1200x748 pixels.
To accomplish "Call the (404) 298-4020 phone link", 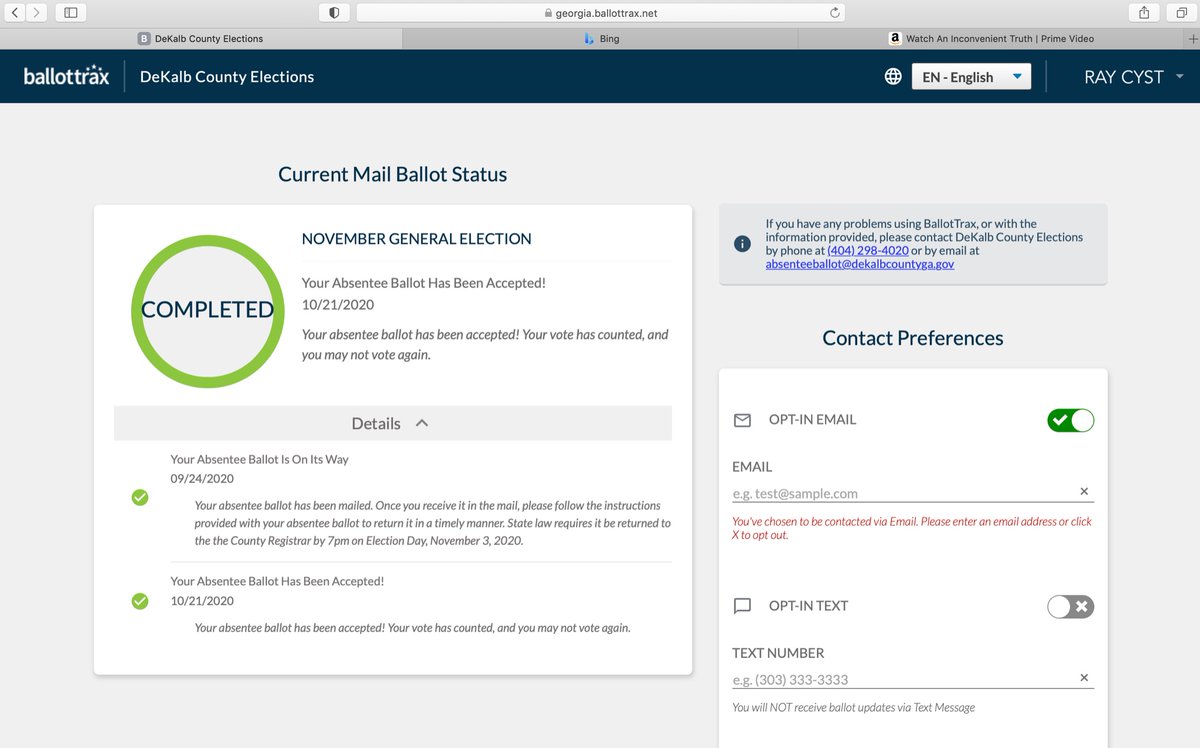I will pyautogui.click(x=868, y=251).
